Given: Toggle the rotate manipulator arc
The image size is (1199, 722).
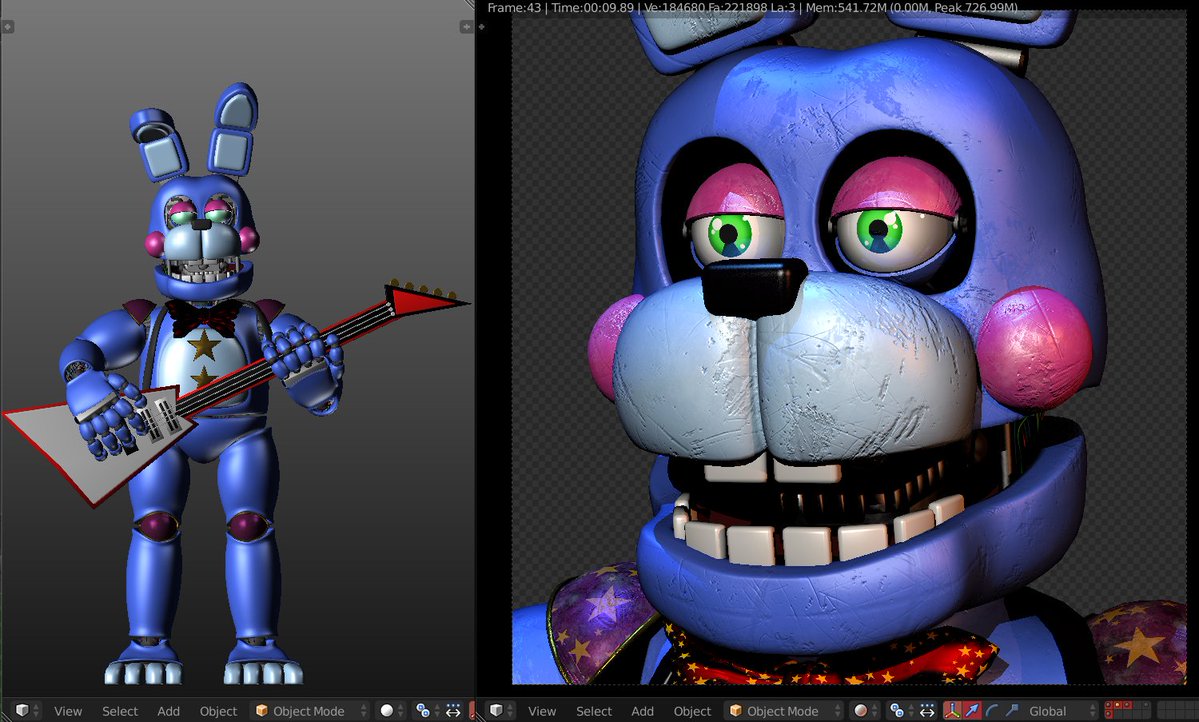Looking at the screenshot, I should pos(992,711).
